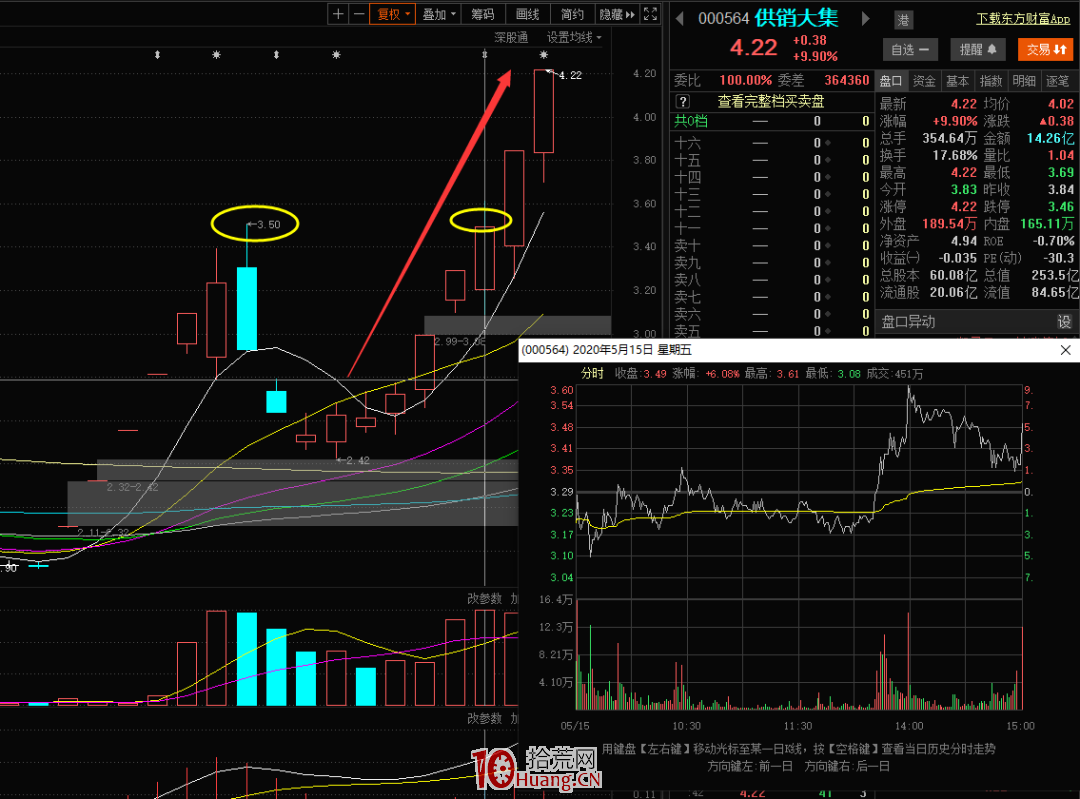
Task: Switch to the 逐笔 tab
Action: 1058,81
